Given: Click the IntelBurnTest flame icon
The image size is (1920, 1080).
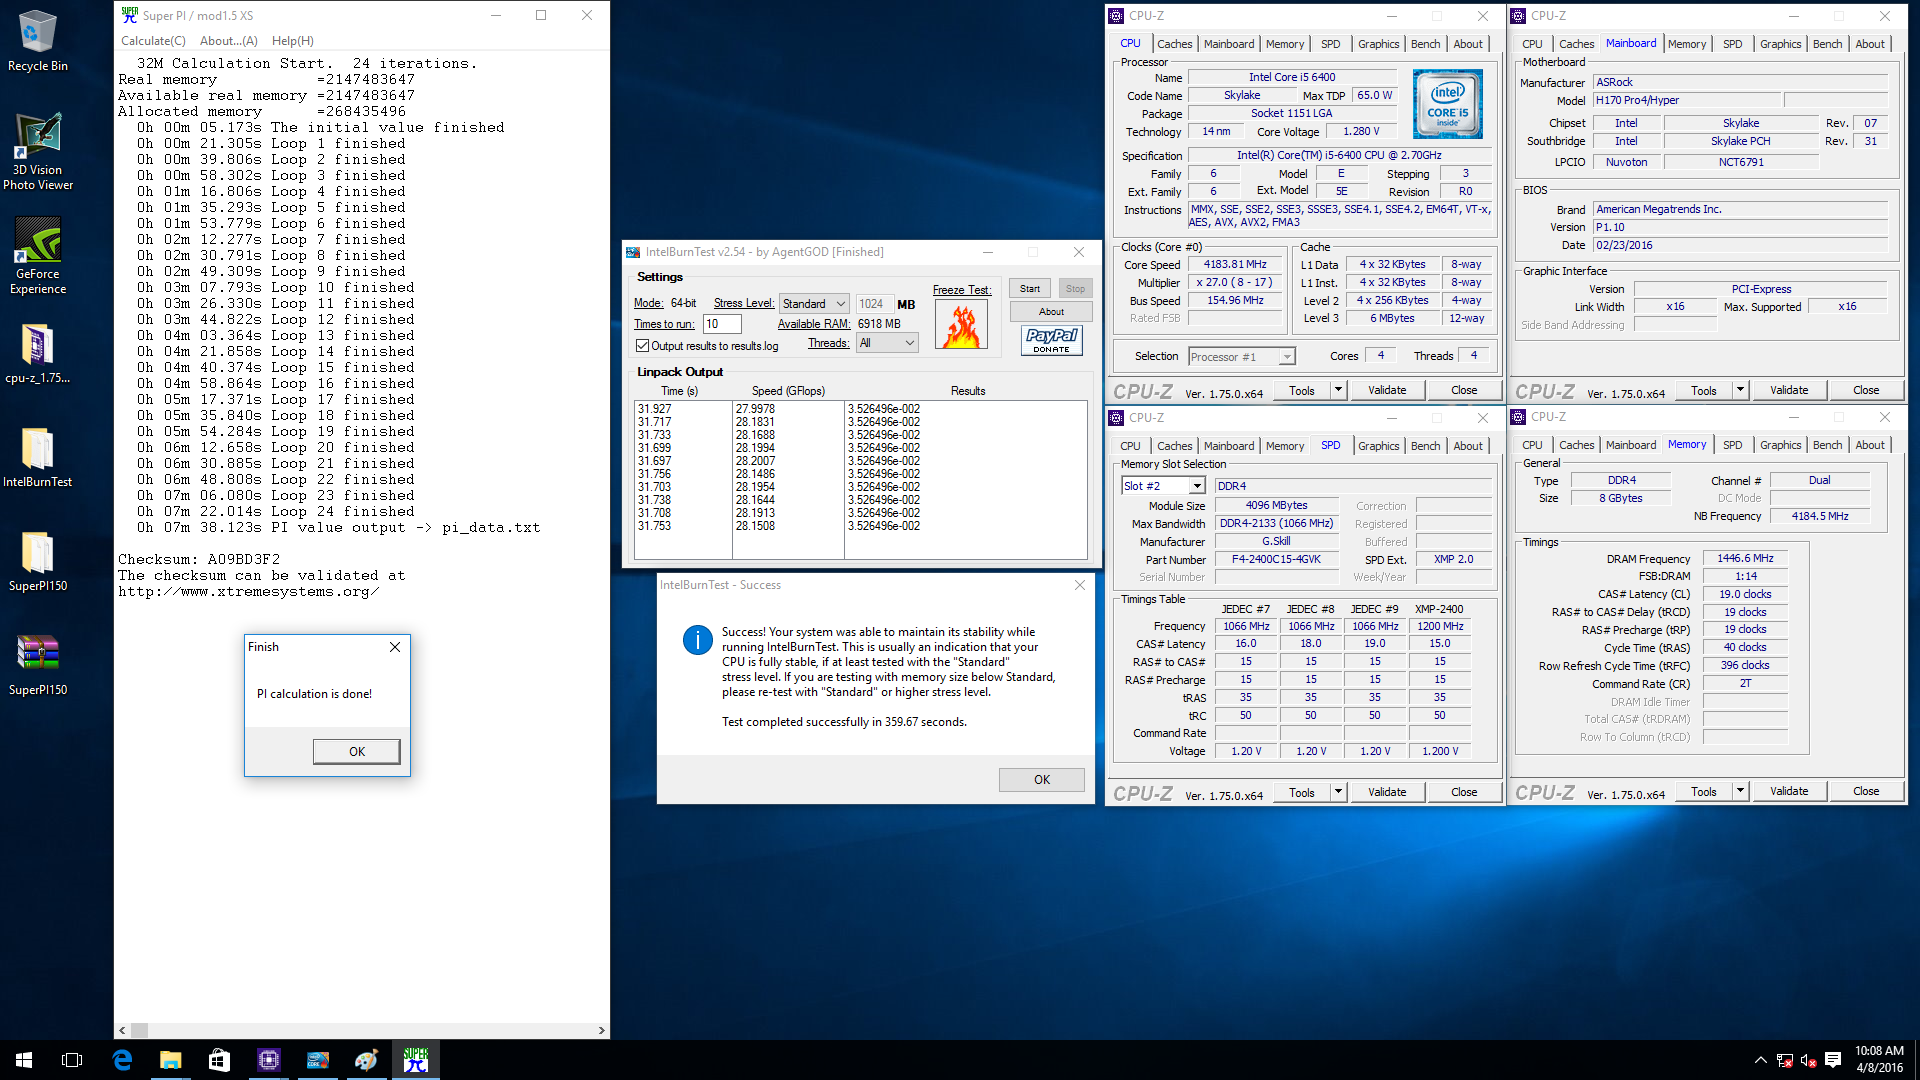Looking at the screenshot, I should tap(961, 325).
